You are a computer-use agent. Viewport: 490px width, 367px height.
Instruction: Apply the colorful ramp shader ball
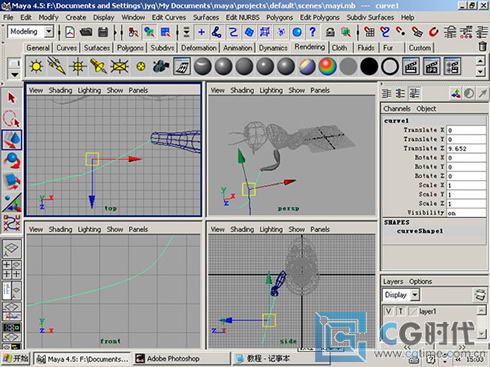[x=327, y=66]
